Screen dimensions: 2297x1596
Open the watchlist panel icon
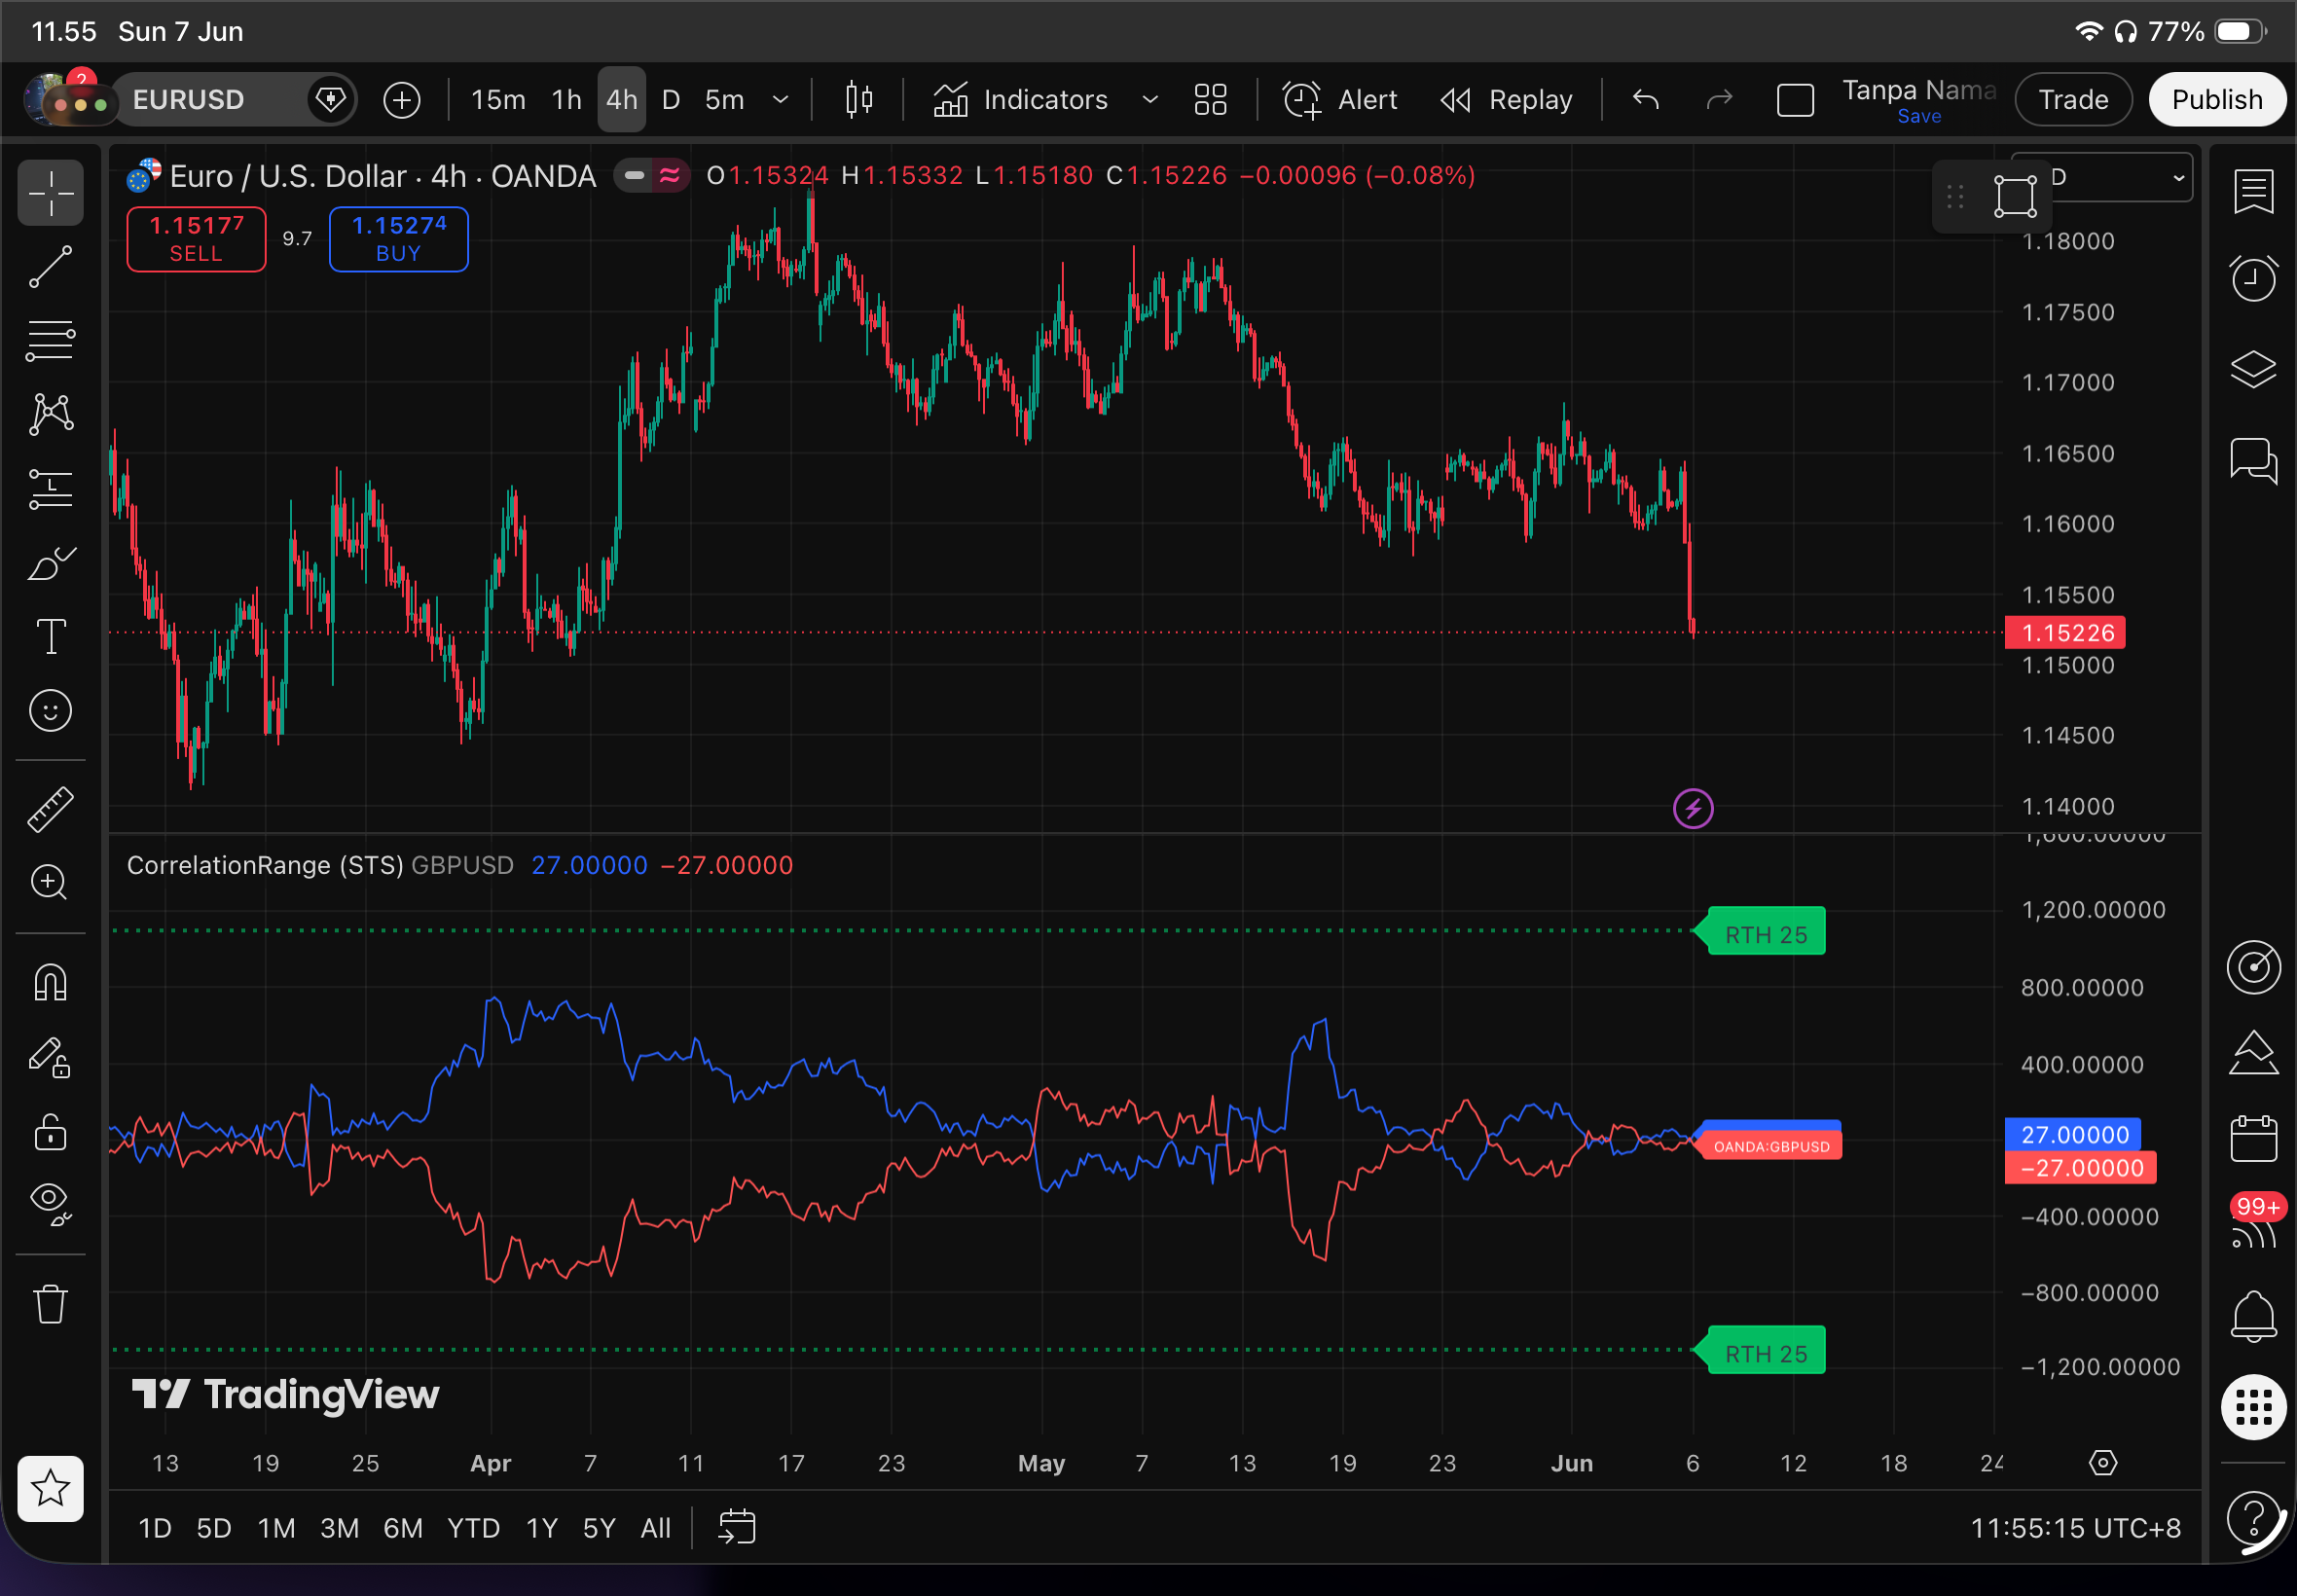tap(2253, 192)
